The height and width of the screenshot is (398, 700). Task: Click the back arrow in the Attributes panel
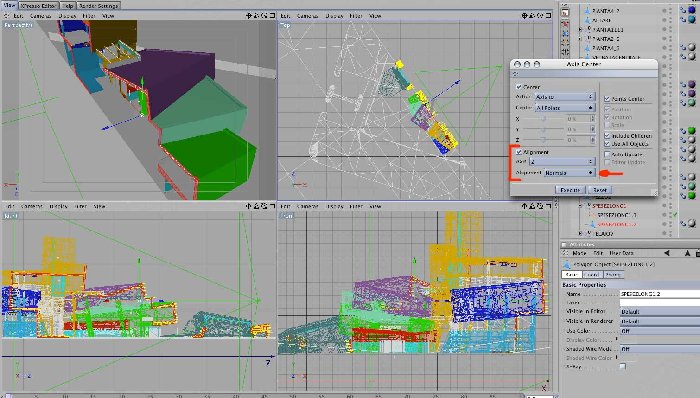click(x=667, y=253)
